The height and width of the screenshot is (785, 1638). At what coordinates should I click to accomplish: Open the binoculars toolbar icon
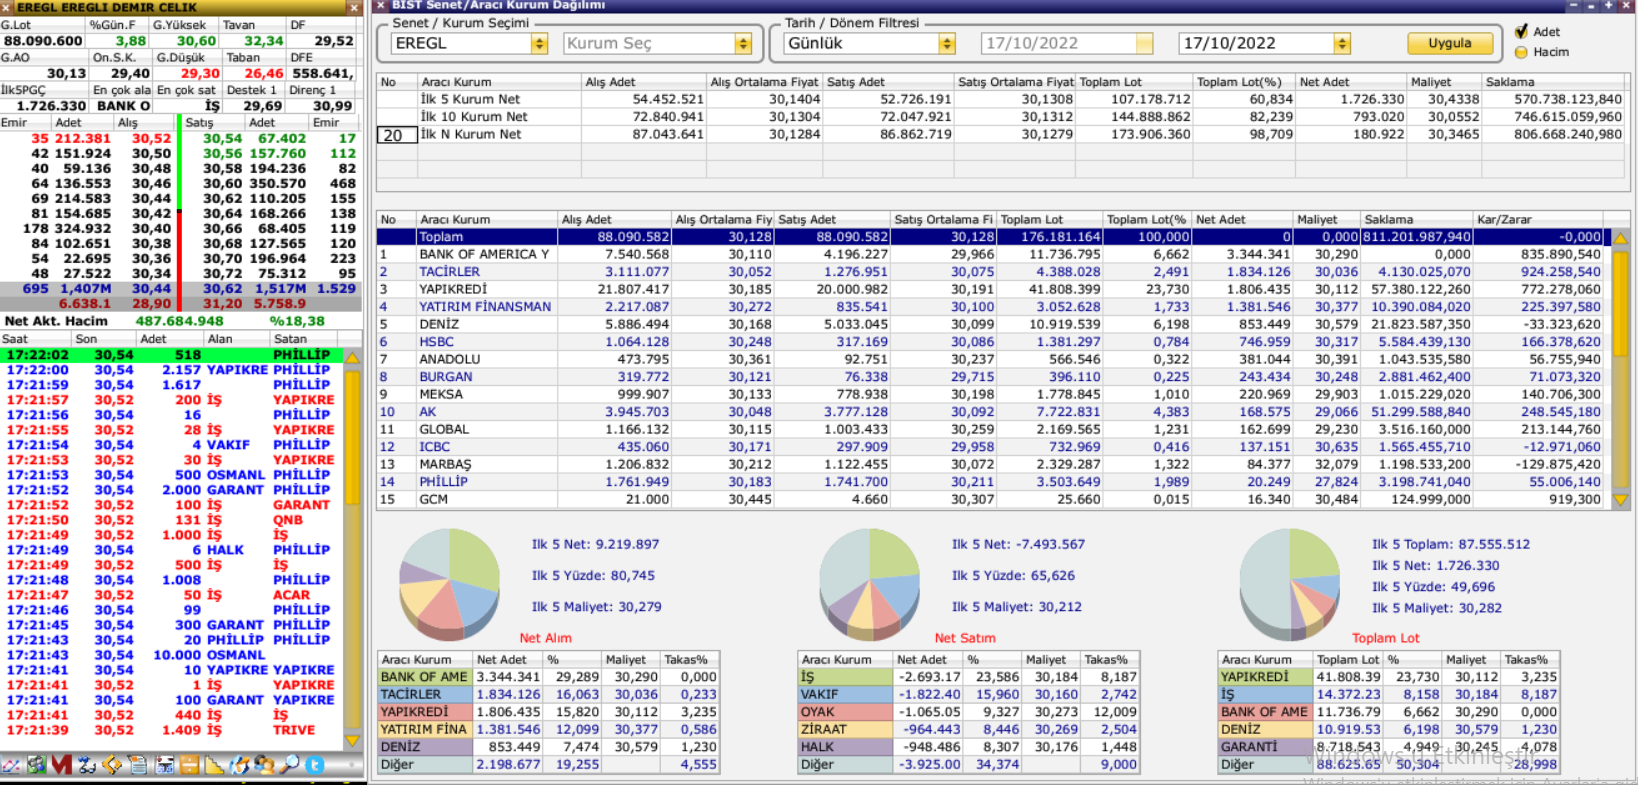point(87,765)
